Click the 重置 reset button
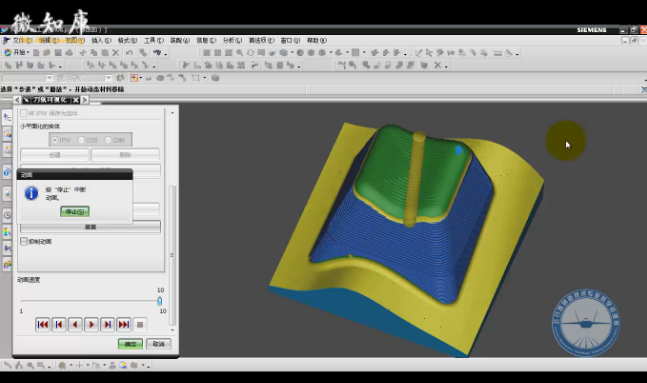The height and width of the screenshot is (383, 647). pos(90,227)
